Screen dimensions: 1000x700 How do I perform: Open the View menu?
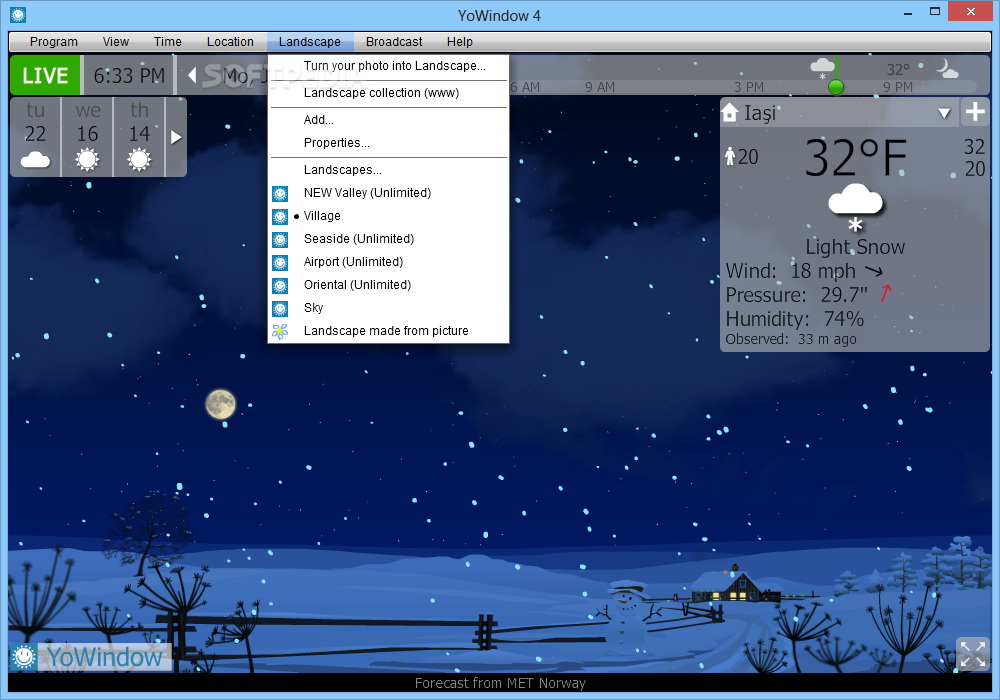pyautogui.click(x=115, y=41)
